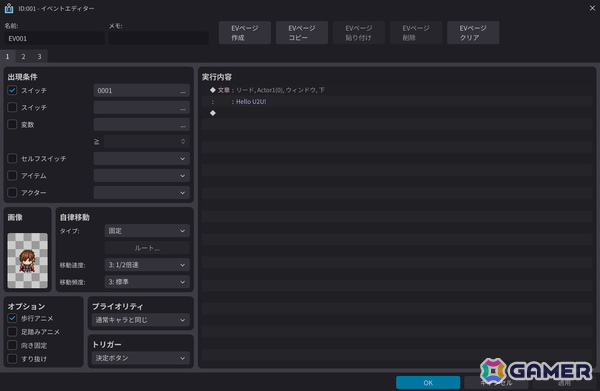The height and width of the screenshot is (391, 600).
Task: Open プライオリティ dropdown 通常キャラと同じ
Action: pyautogui.click(x=140, y=320)
